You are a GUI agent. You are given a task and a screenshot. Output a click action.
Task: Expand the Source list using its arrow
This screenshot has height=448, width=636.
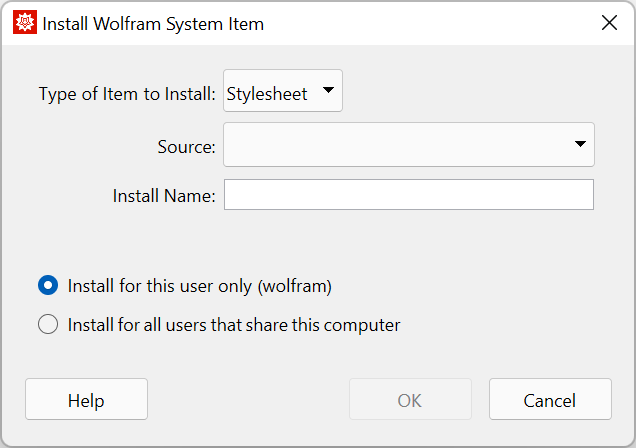coord(580,144)
